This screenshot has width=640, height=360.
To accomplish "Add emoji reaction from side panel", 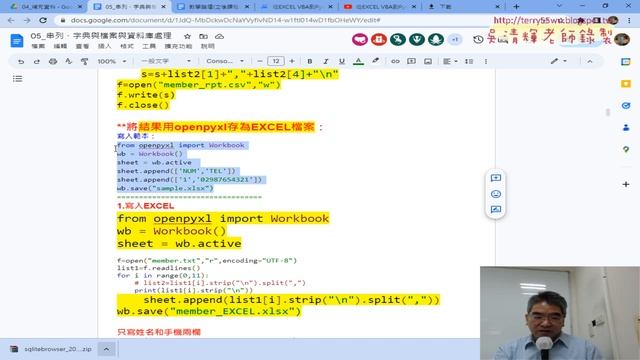I will tap(496, 194).
